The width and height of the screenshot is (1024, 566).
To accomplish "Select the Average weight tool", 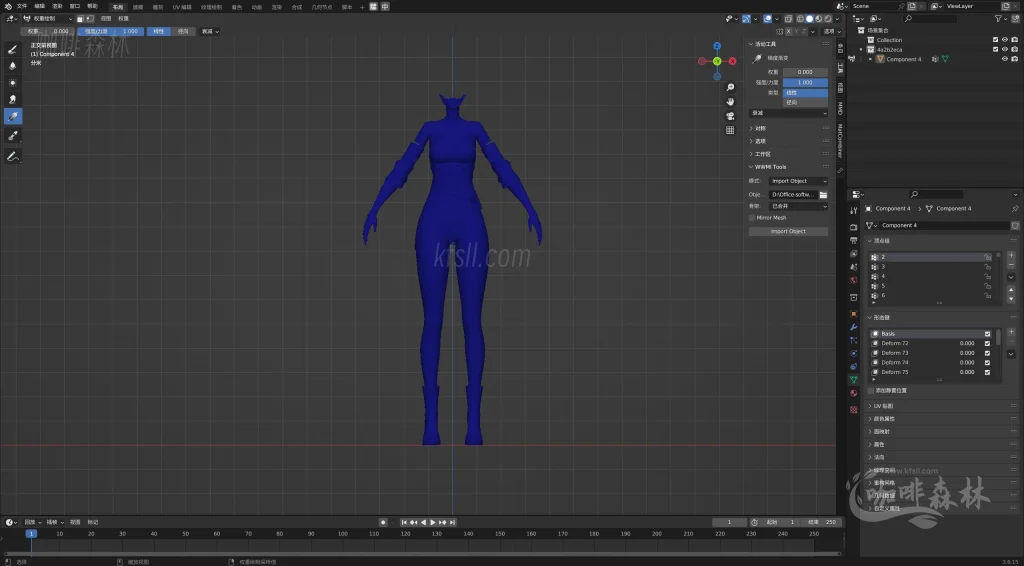I will 12,83.
